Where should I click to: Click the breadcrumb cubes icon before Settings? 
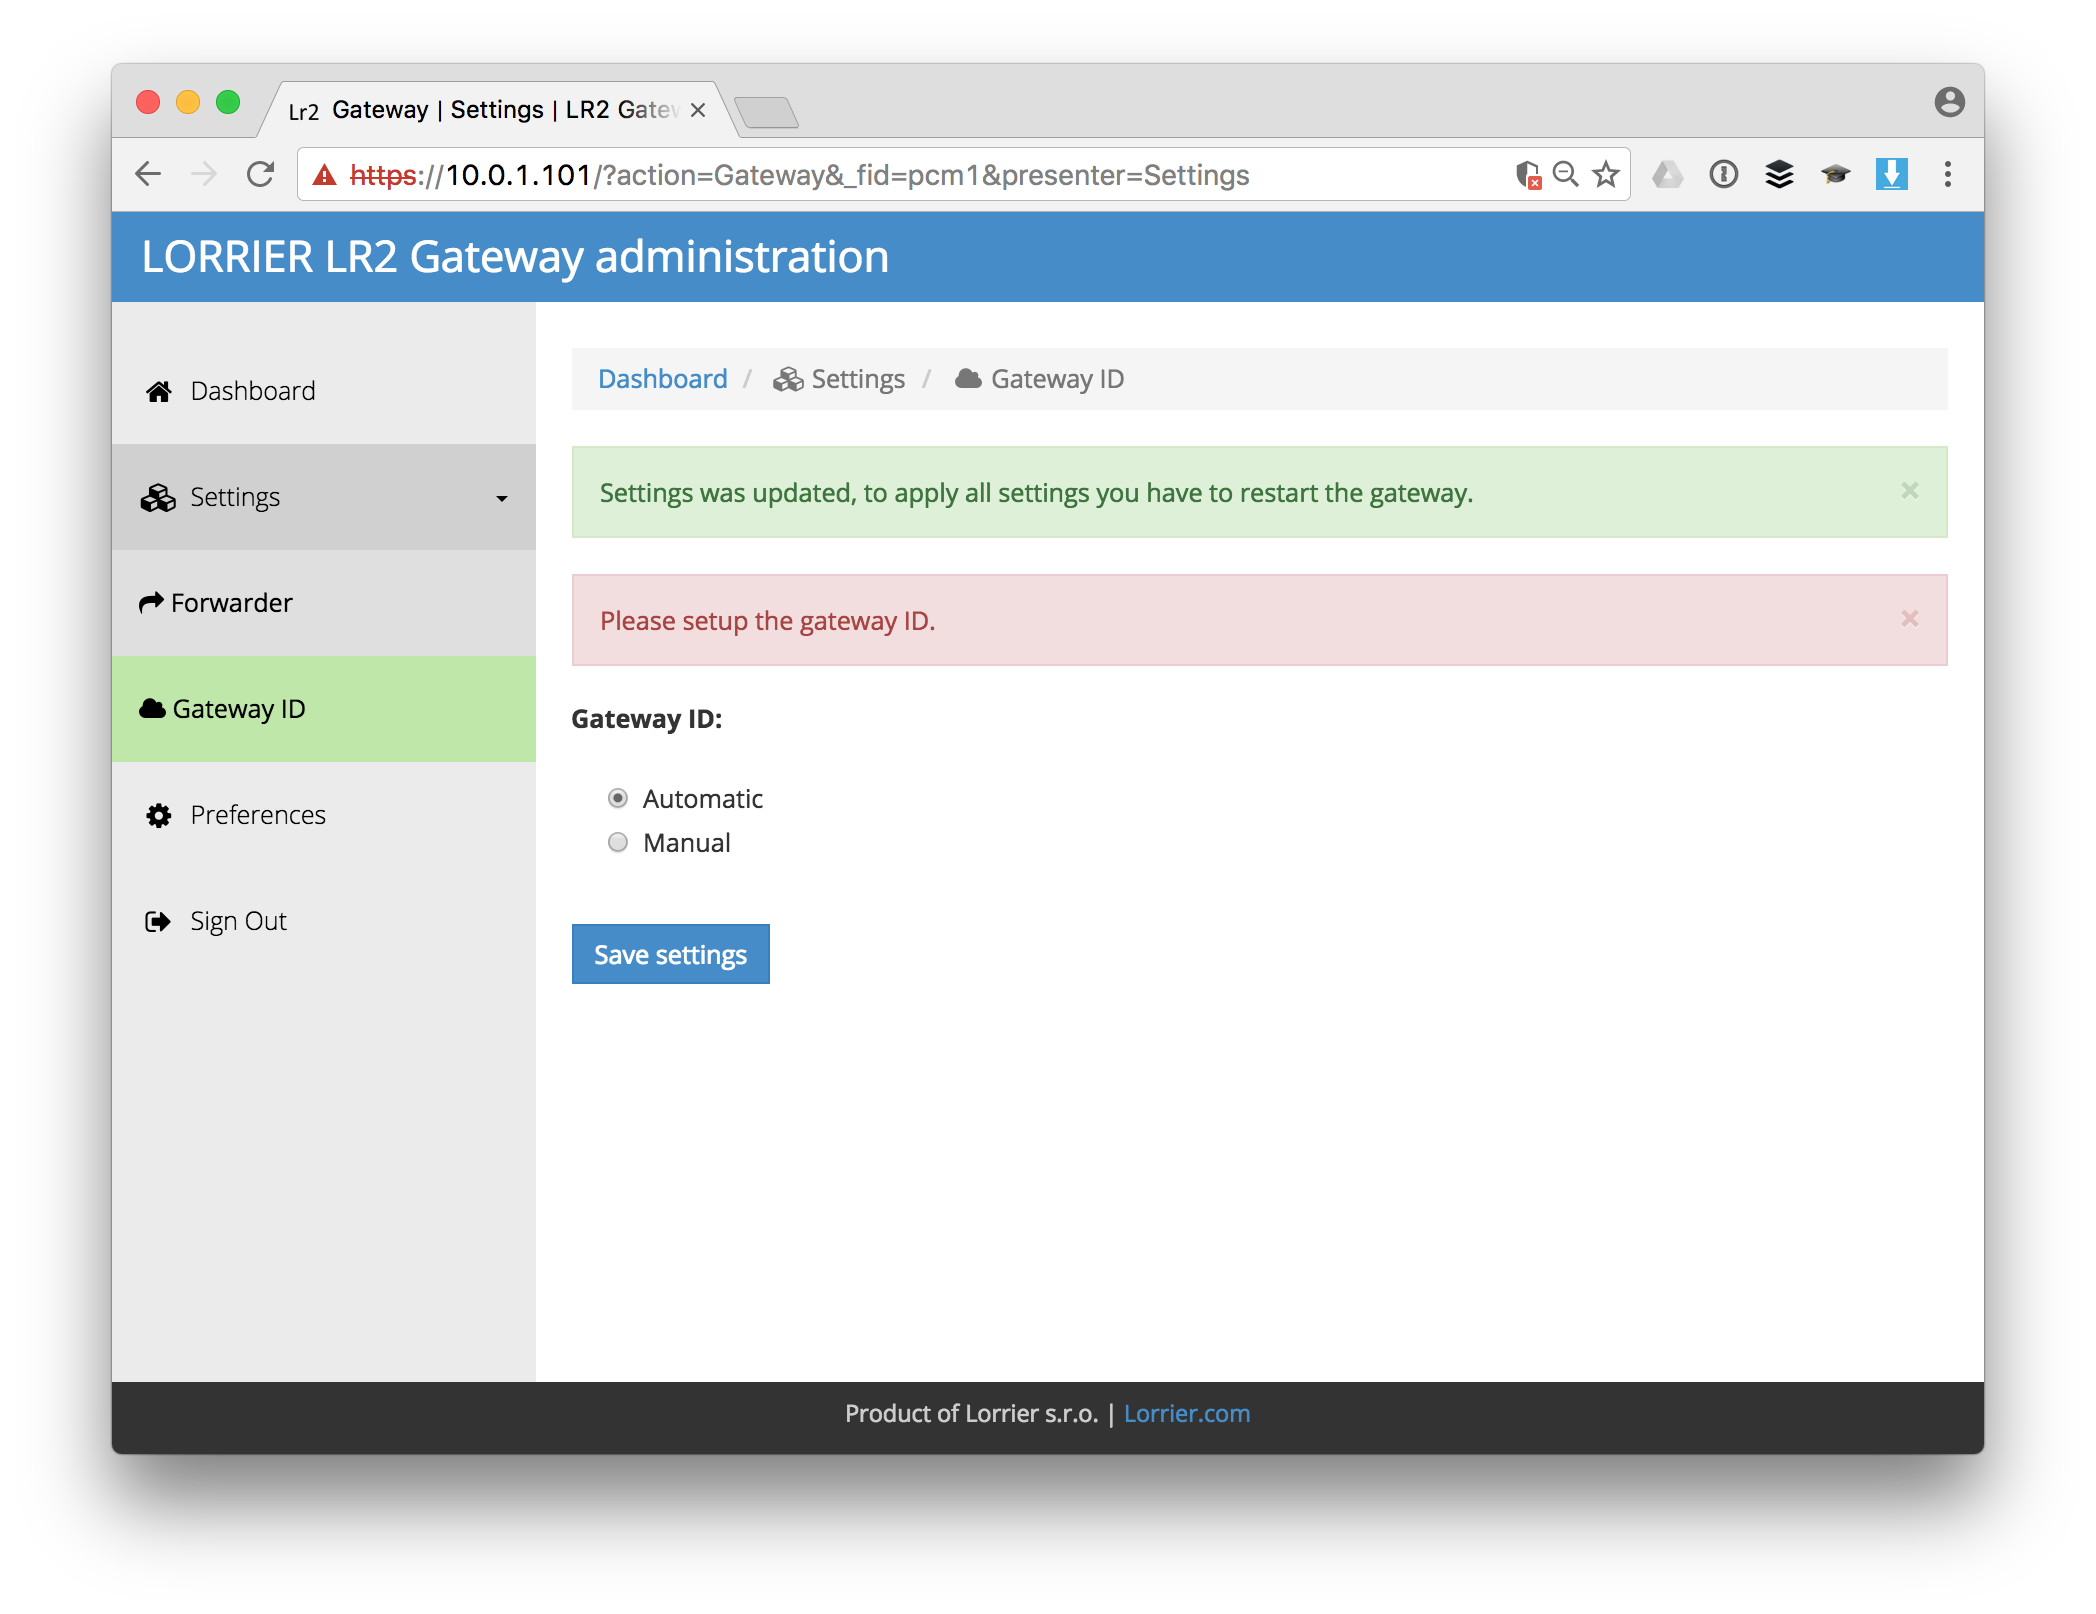point(788,379)
